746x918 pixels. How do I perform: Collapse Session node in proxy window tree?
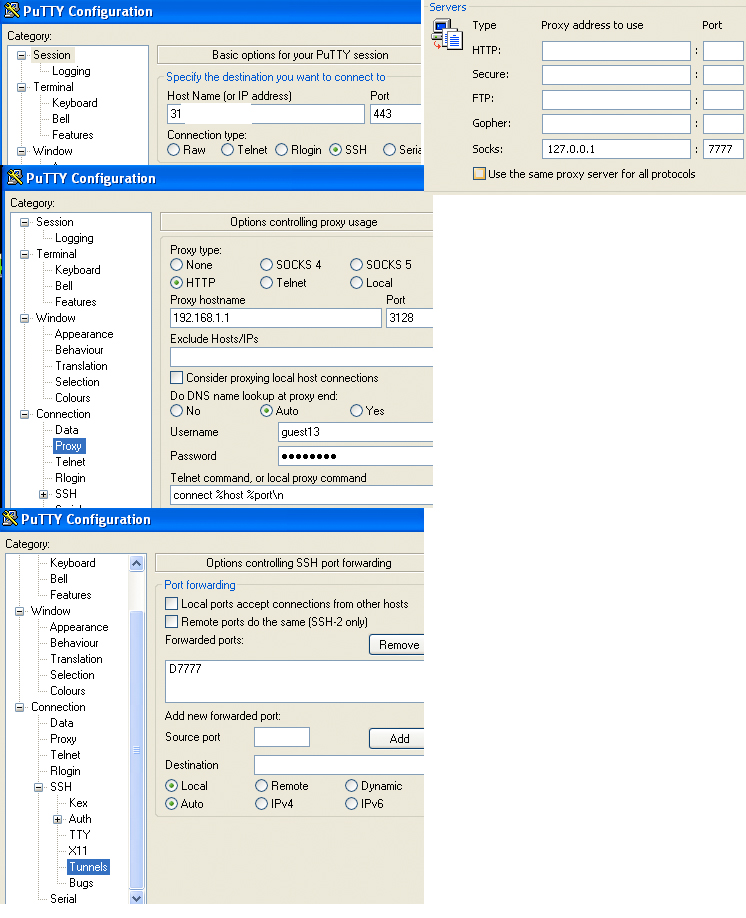coord(25,222)
